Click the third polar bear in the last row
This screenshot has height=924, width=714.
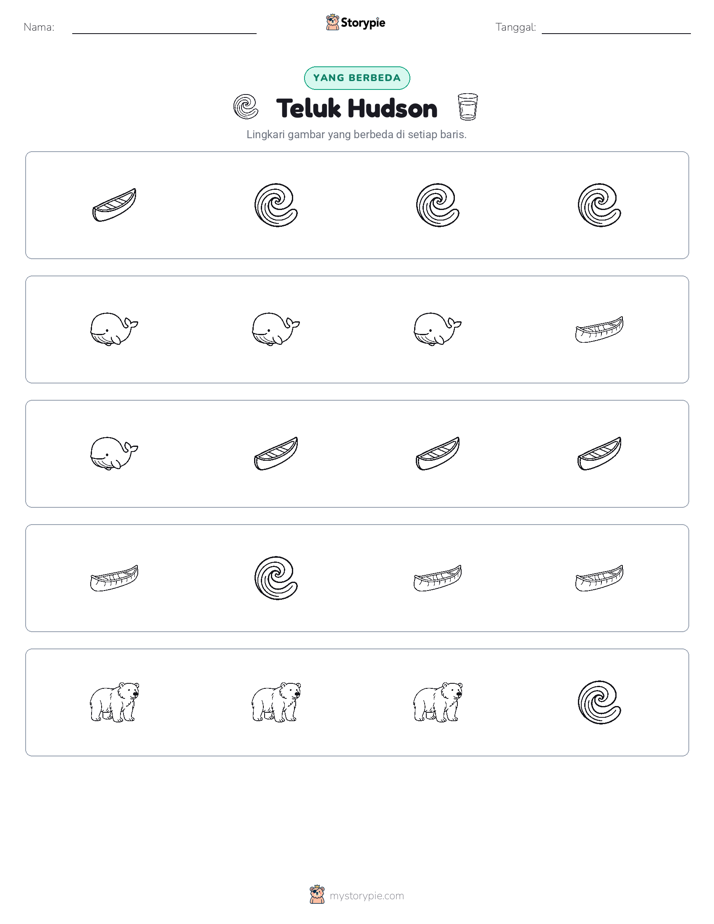tap(438, 702)
